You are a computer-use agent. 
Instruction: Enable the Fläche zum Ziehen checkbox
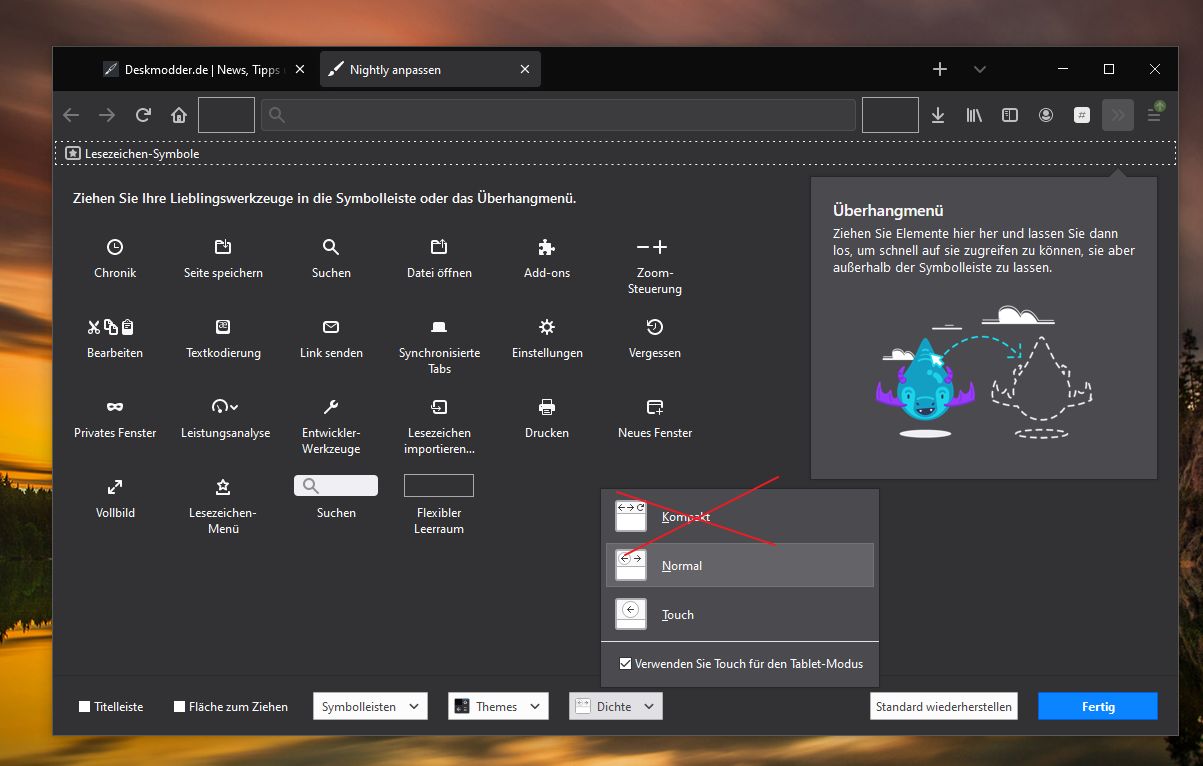click(x=180, y=707)
